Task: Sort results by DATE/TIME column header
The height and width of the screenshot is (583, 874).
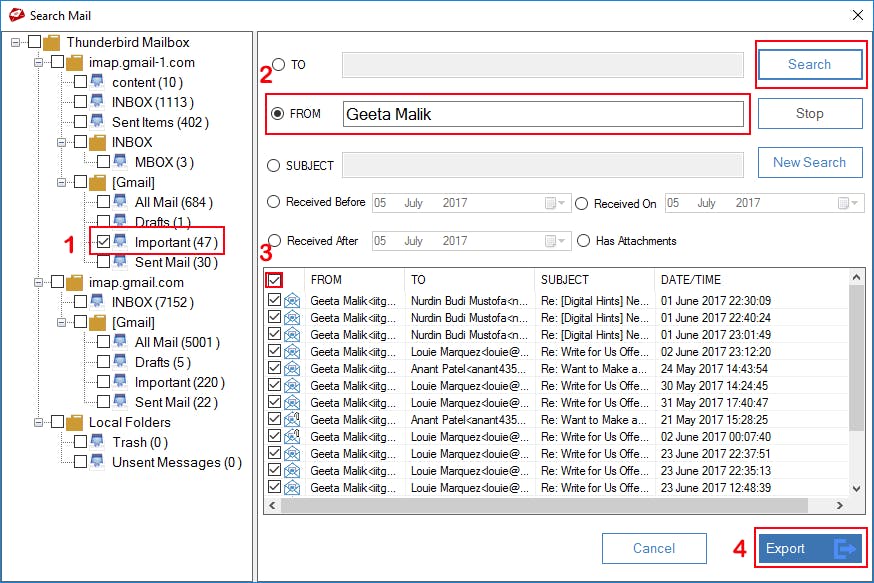Action: pos(690,280)
